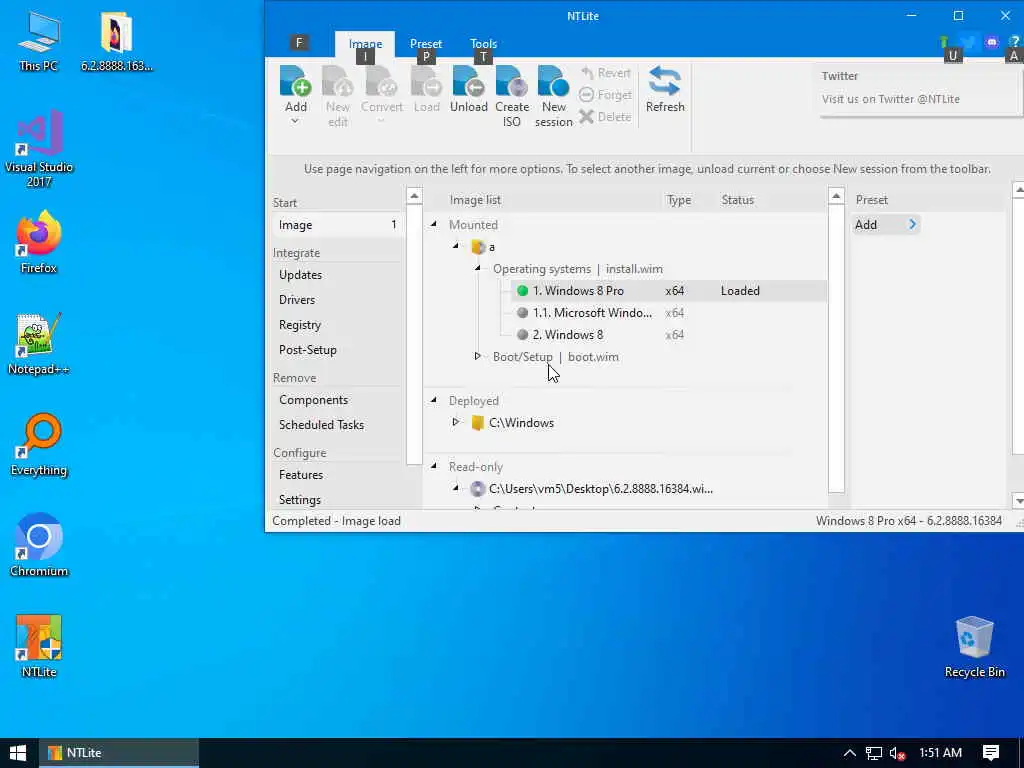This screenshot has height=768, width=1024.
Task: Click the New edit toolbar icon
Action: click(338, 82)
